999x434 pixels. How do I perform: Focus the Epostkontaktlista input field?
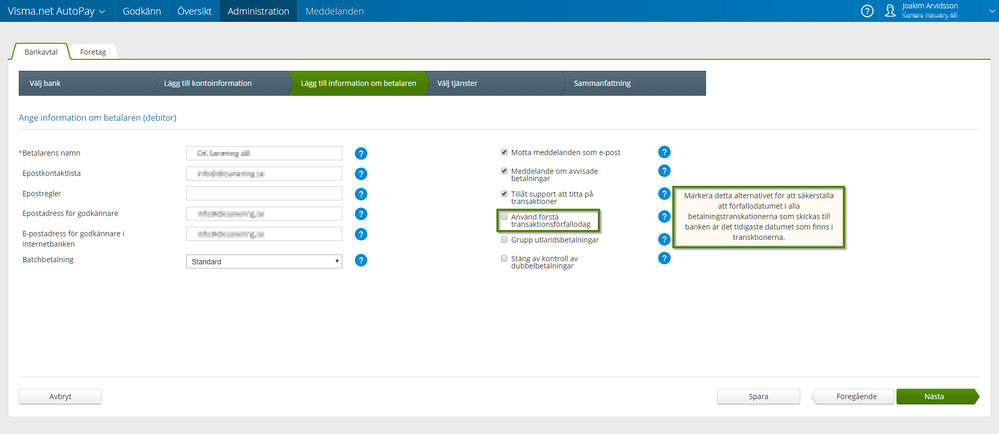[x=264, y=173]
